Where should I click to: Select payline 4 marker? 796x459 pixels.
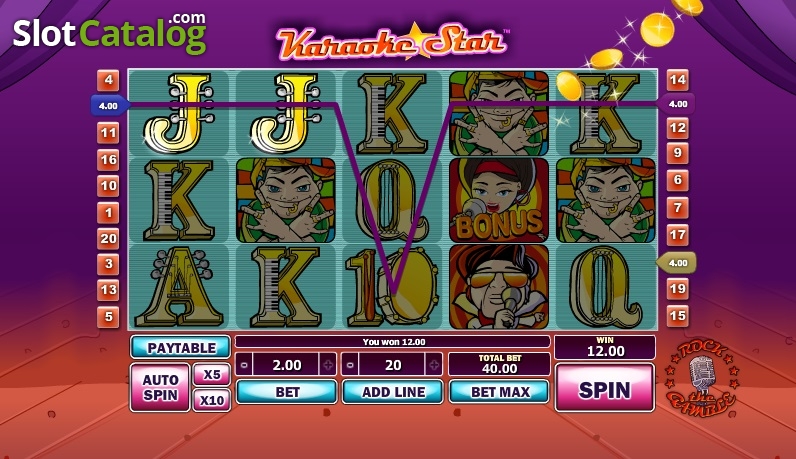coord(108,80)
